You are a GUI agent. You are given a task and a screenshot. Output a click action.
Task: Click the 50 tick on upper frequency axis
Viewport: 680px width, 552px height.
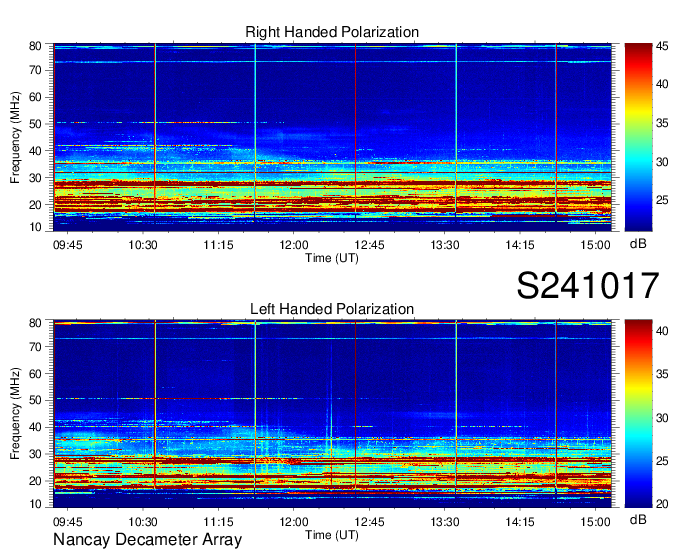point(35,124)
